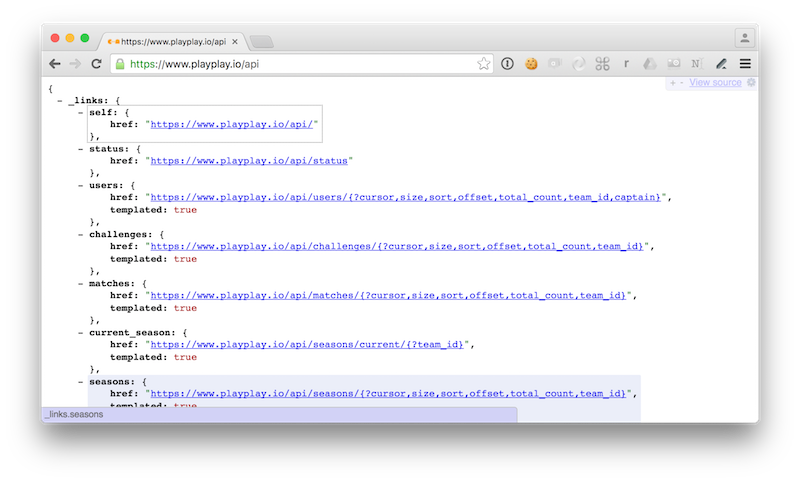Viewport: 800px width, 482px height.
Task: Open the api/status href link
Action: coord(249,161)
